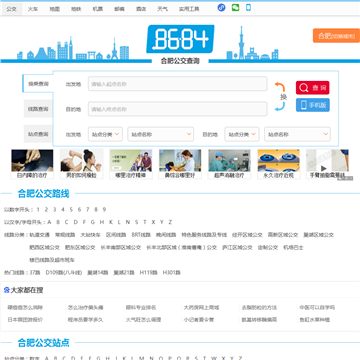Click route number link 1

[x=38, y=209]
